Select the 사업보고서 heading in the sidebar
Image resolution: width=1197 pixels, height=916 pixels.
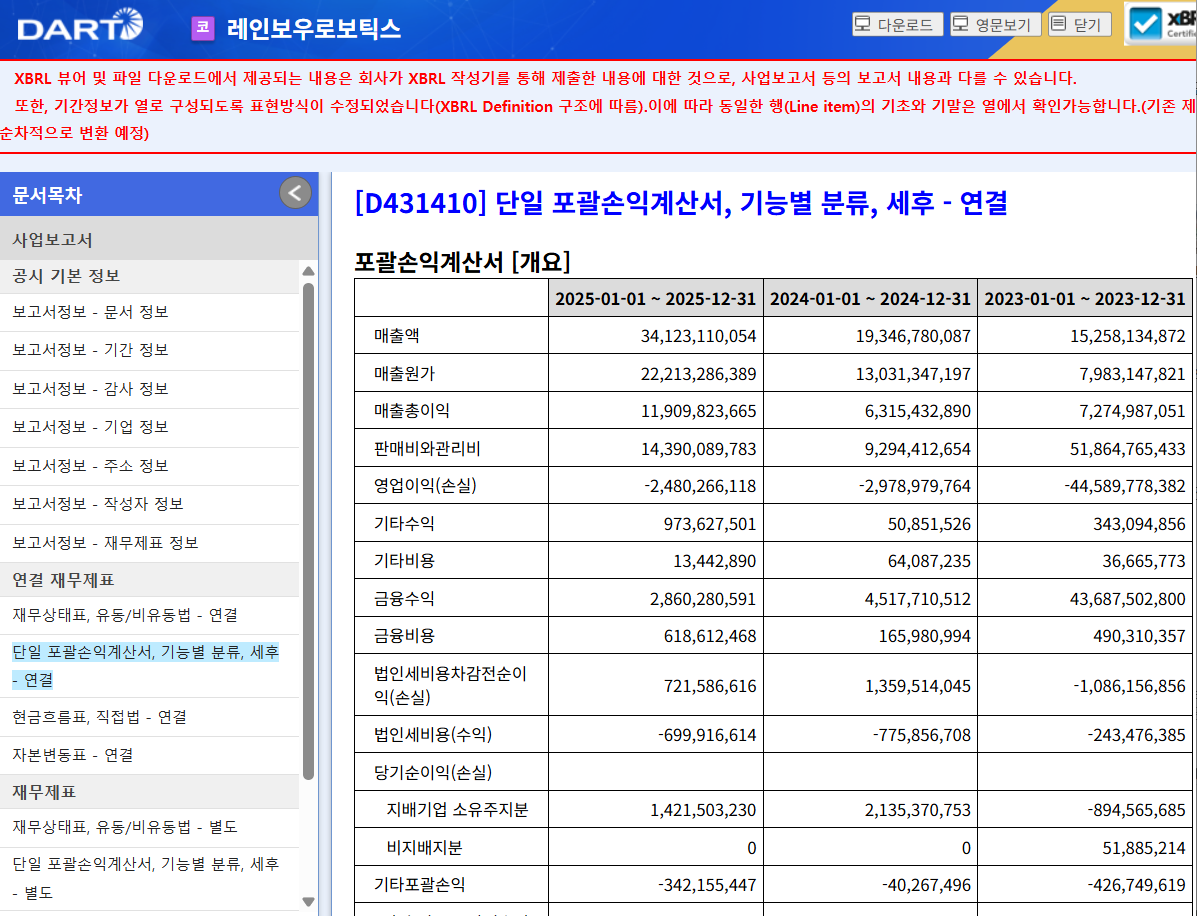click(52, 240)
